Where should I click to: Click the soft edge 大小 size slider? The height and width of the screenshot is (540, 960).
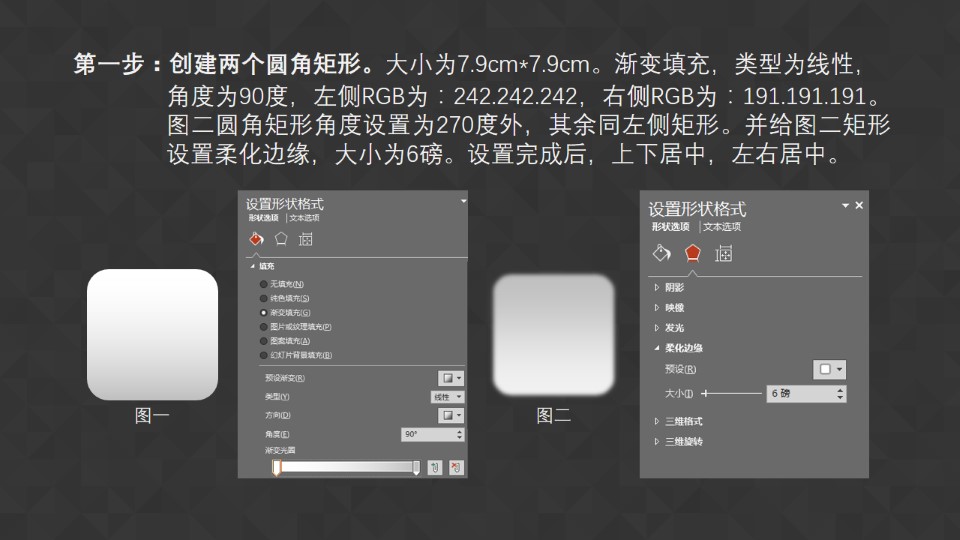click(734, 394)
